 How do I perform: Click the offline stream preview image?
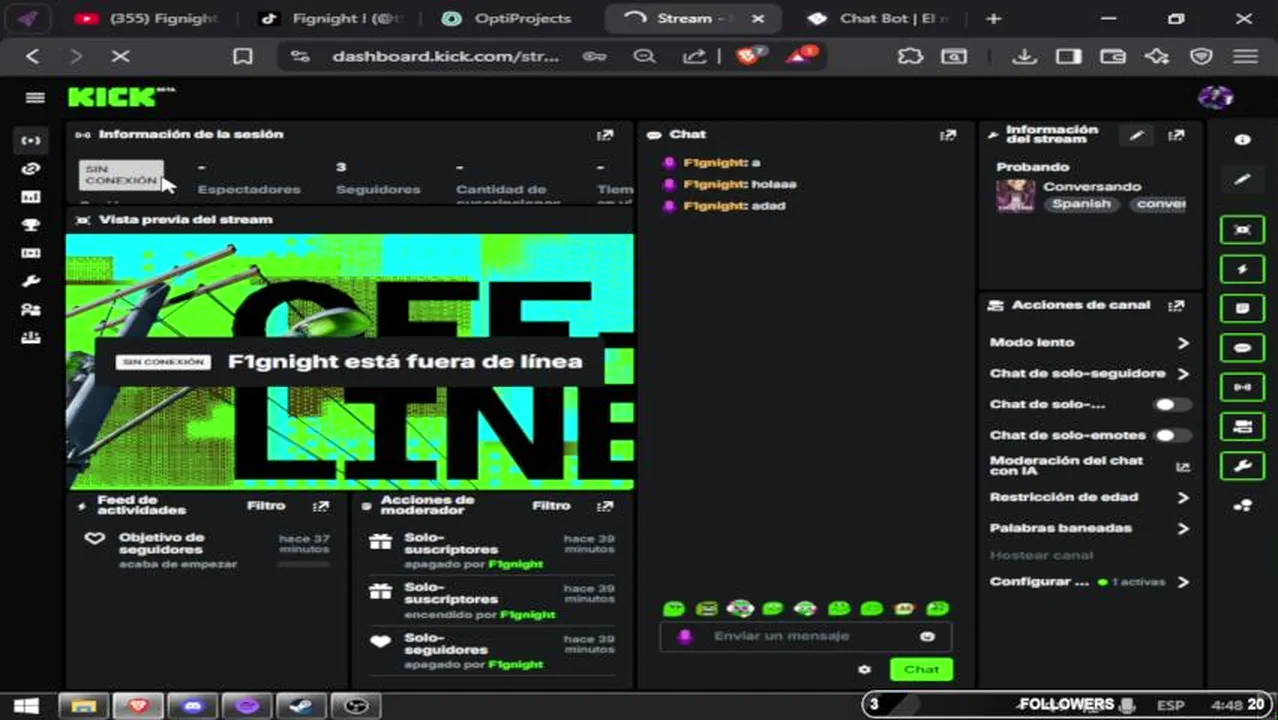tap(350, 362)
